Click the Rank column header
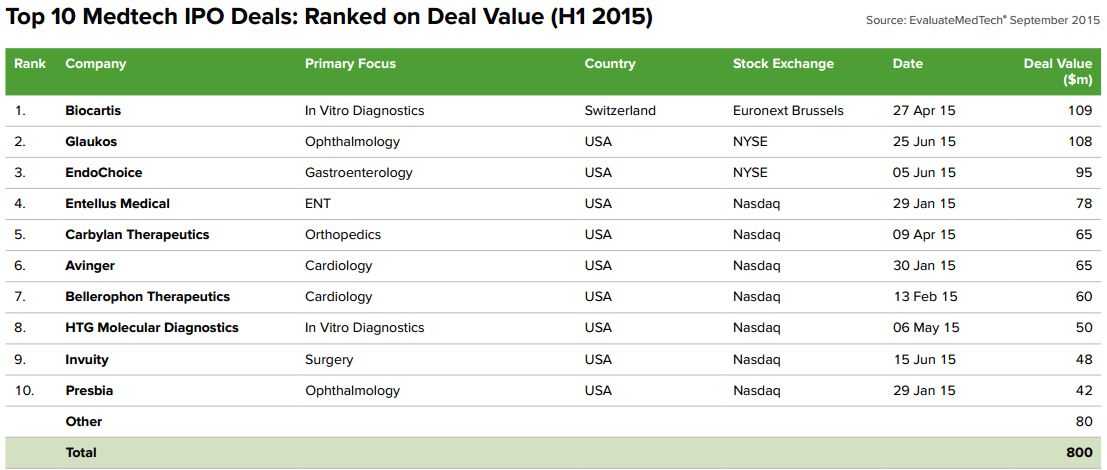The width and height of the screenshot is (1107, 470). (x=30, y=64)
